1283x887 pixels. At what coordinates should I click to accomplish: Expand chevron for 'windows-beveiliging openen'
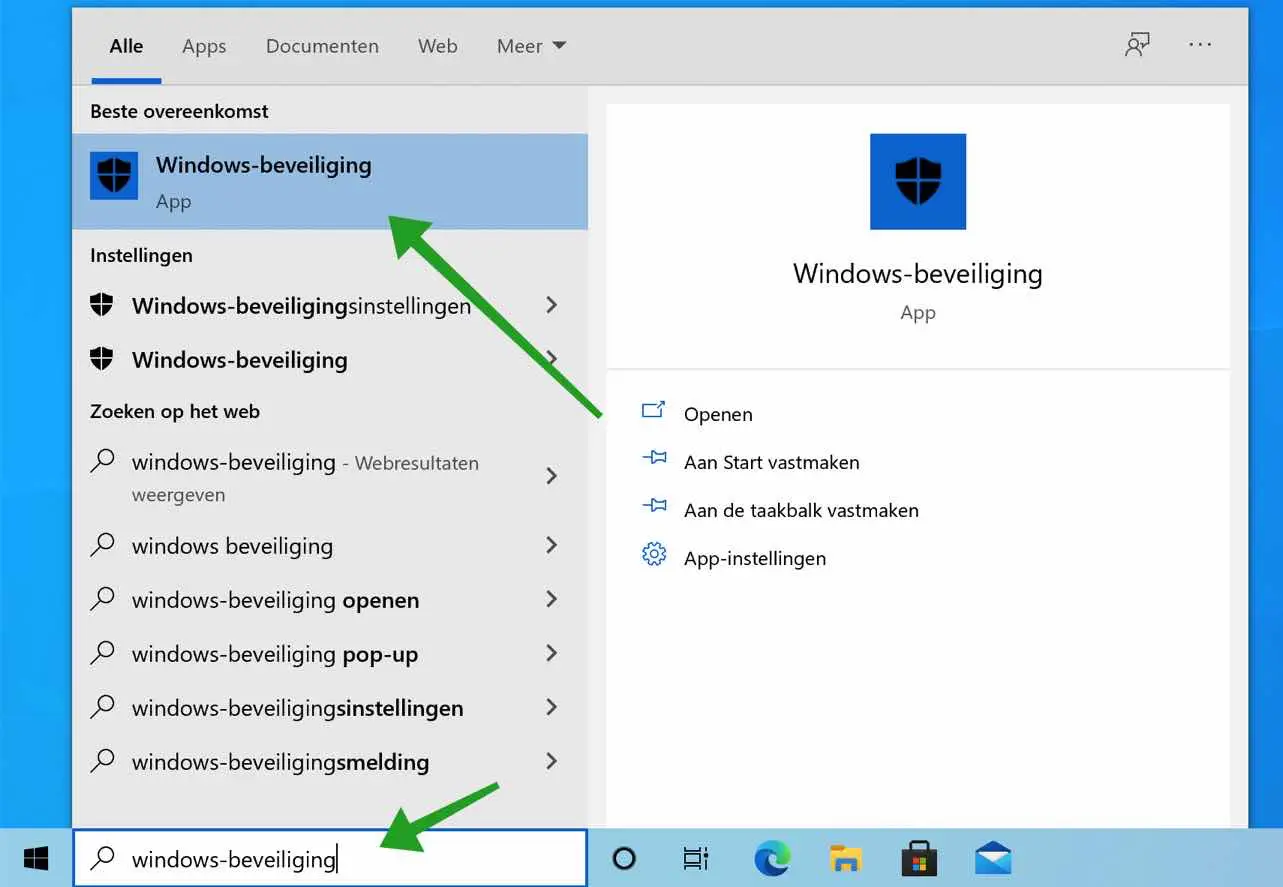click(551, 599)
